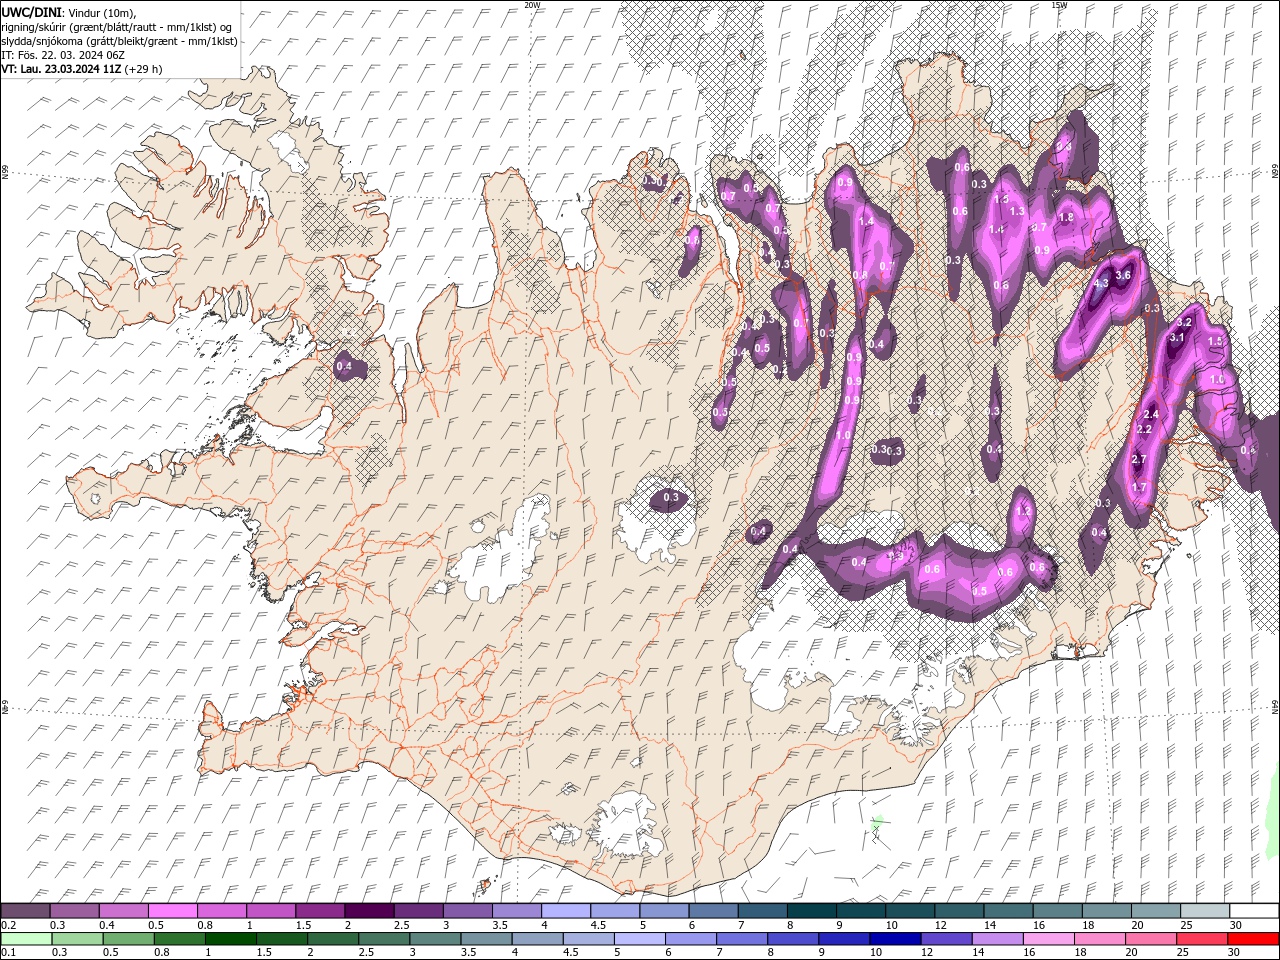Screen dimensions: 1280x960
Task: Click the '4.3' snowfall value on the map
Action: (x=1101, y=283)
